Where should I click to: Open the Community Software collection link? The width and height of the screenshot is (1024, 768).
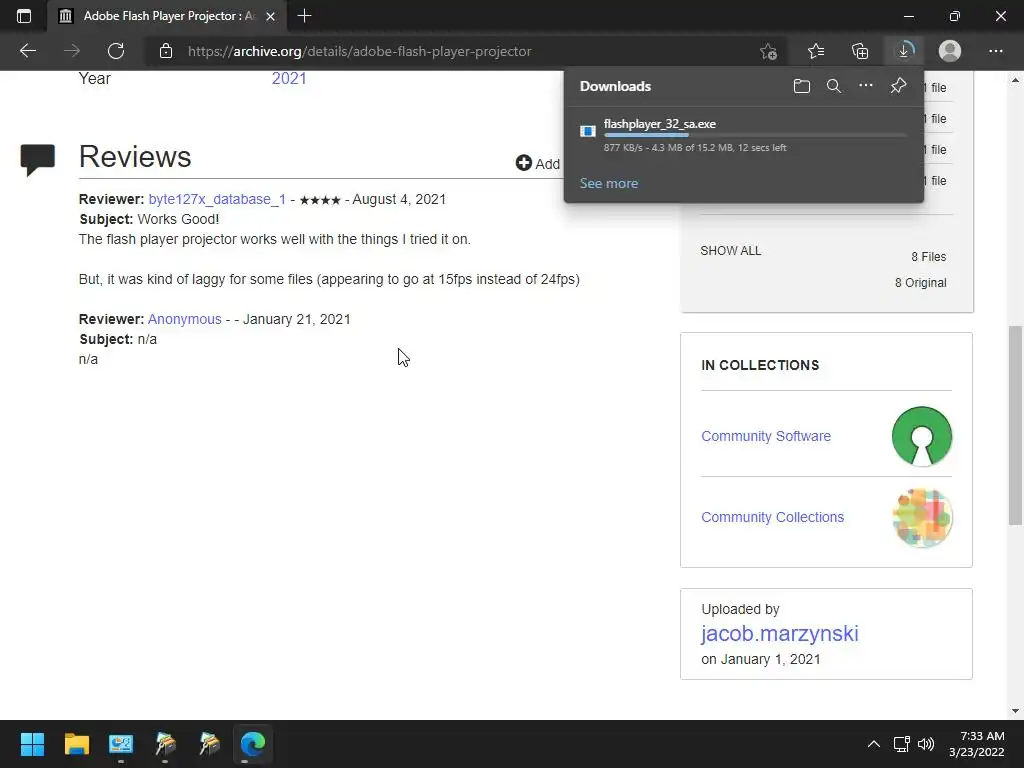coord(766,436)
